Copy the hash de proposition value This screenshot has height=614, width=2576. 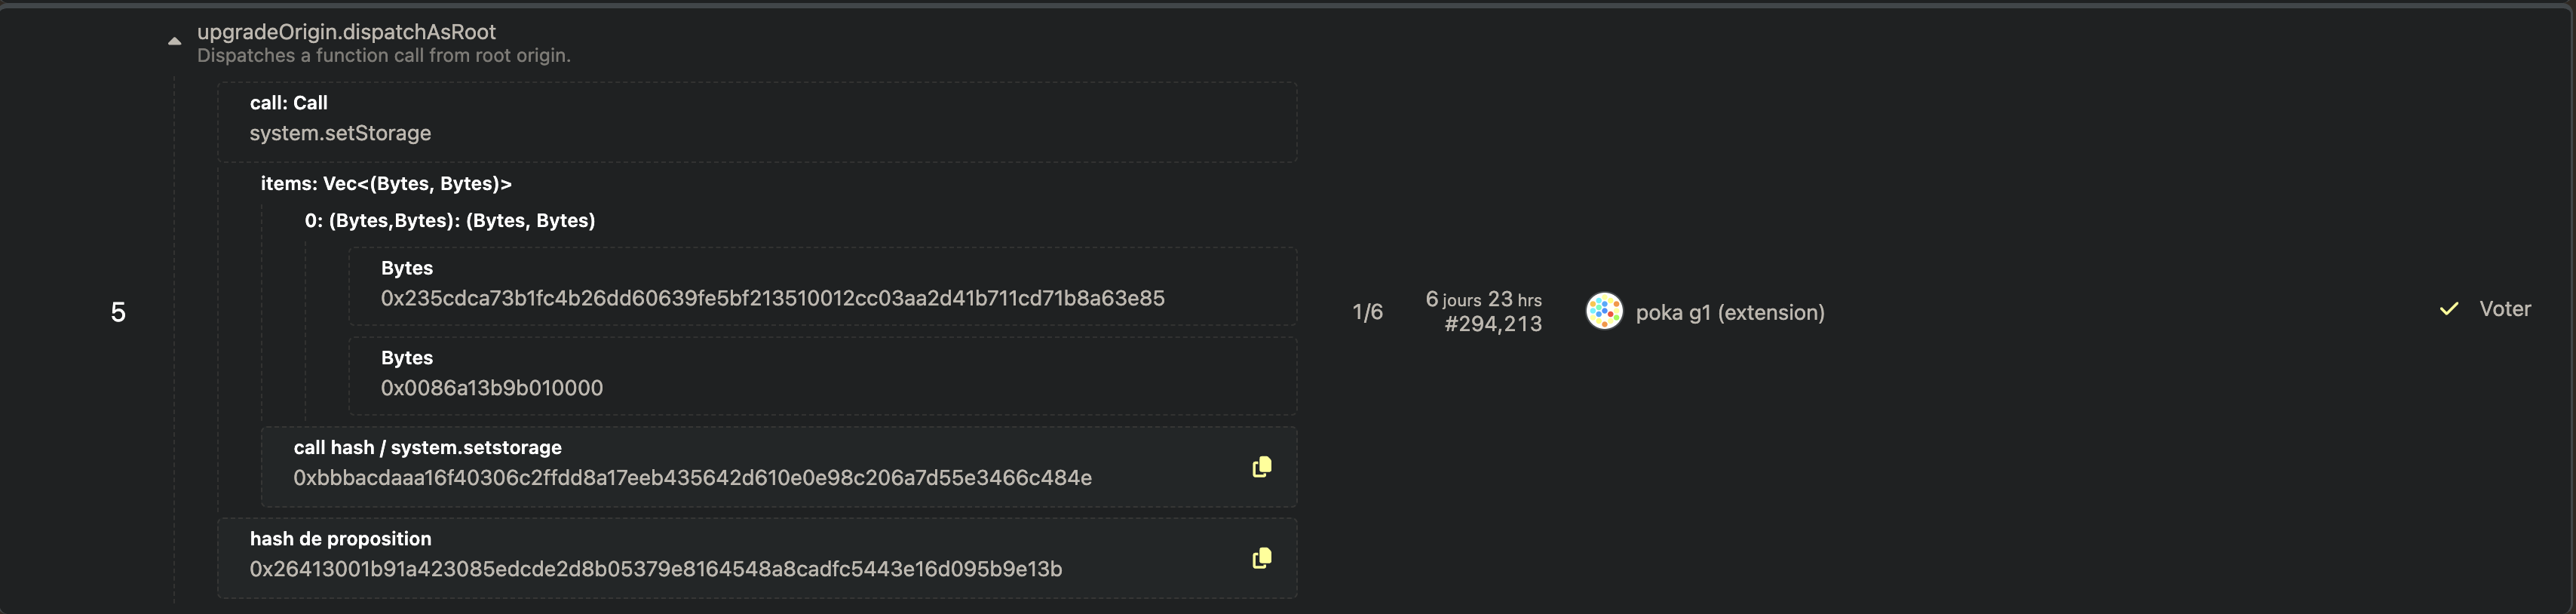pos(1261,558)
